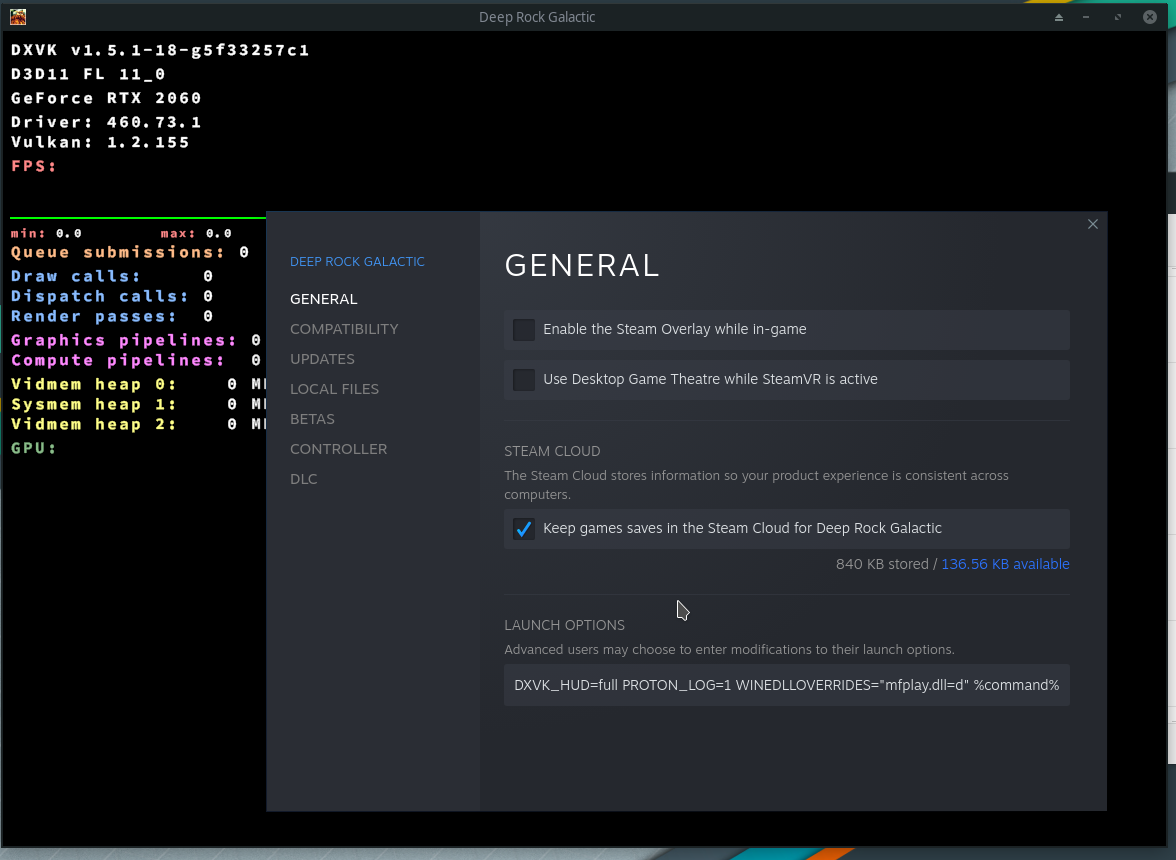Click the Dispatch calls HUD line
Image resolution: width=1176 pixels, height=860 pixels.
[112, 297]
